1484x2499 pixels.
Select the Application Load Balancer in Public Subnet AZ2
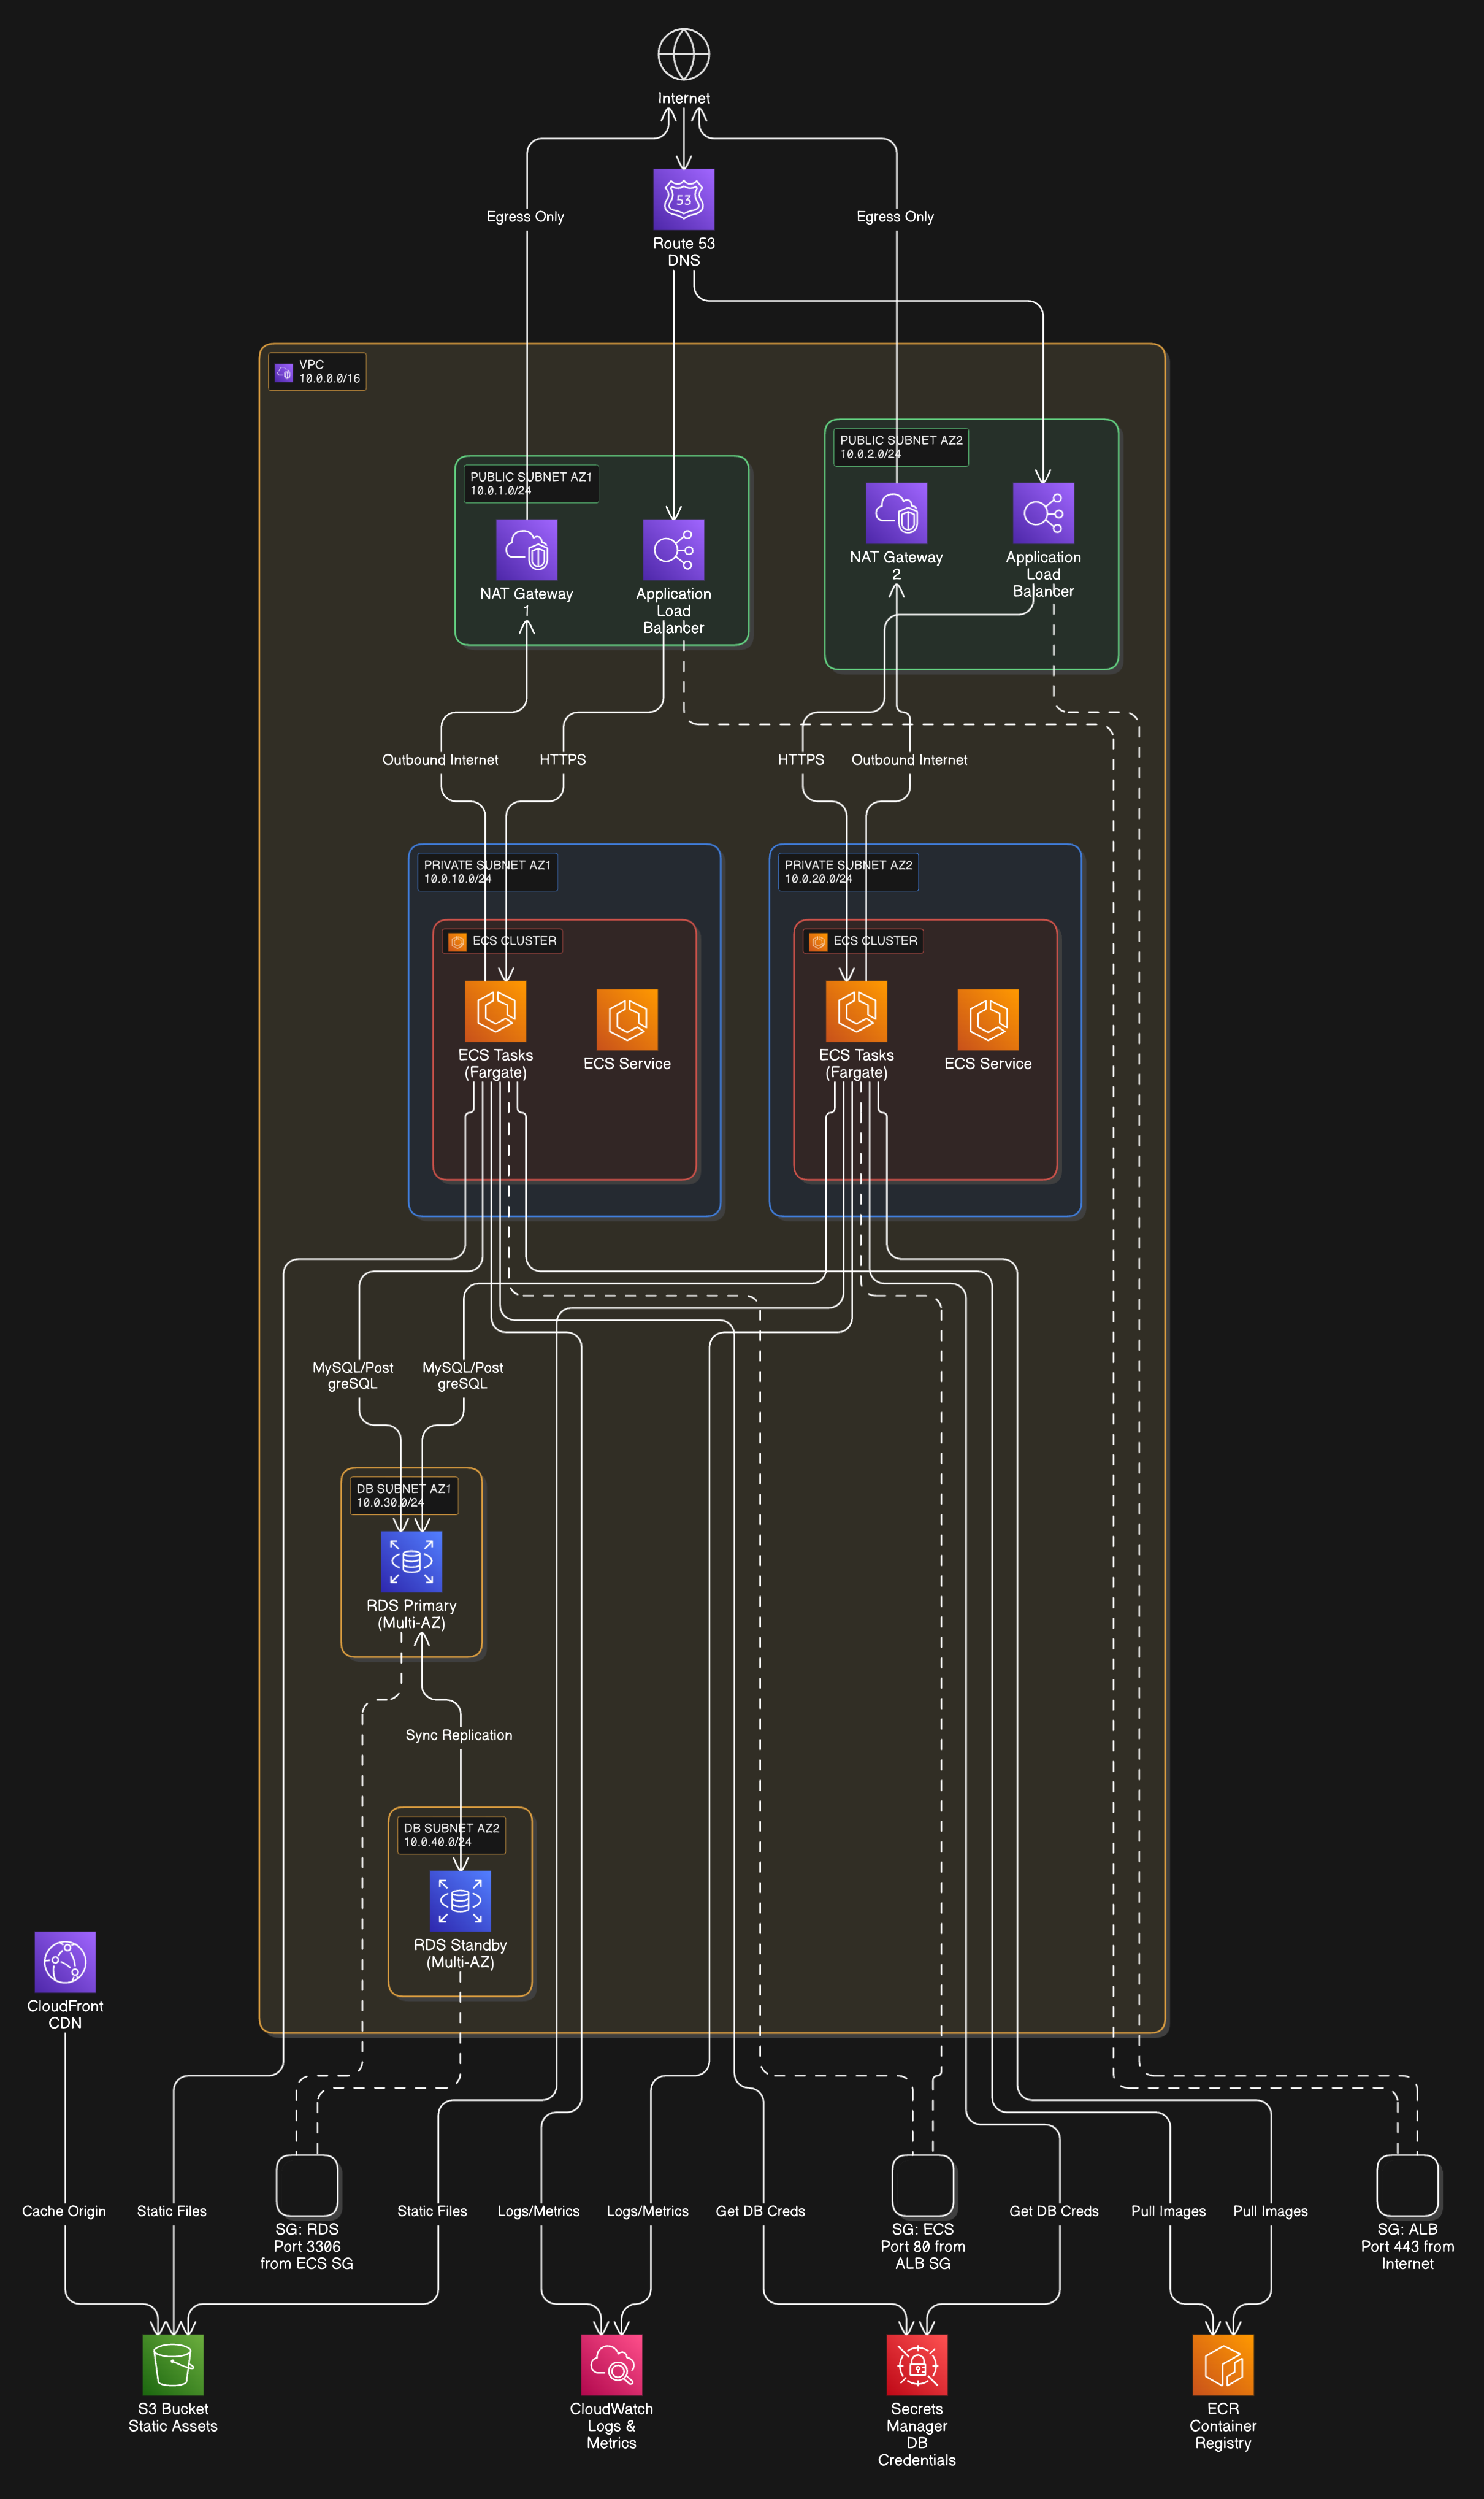(1043, 514)
